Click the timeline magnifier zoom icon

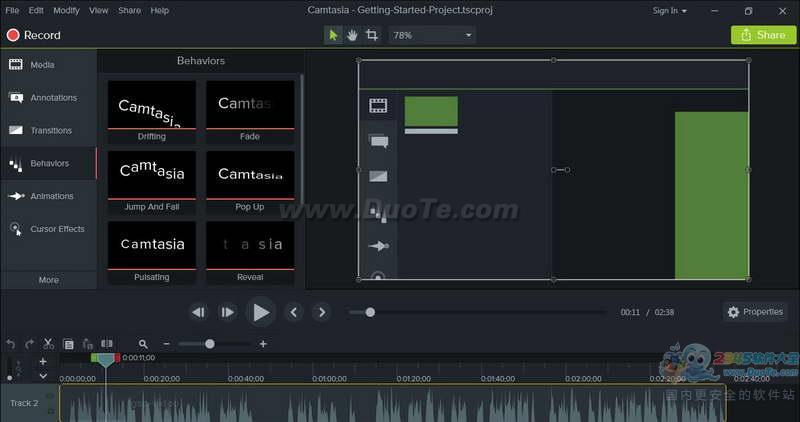pos(143,344)
